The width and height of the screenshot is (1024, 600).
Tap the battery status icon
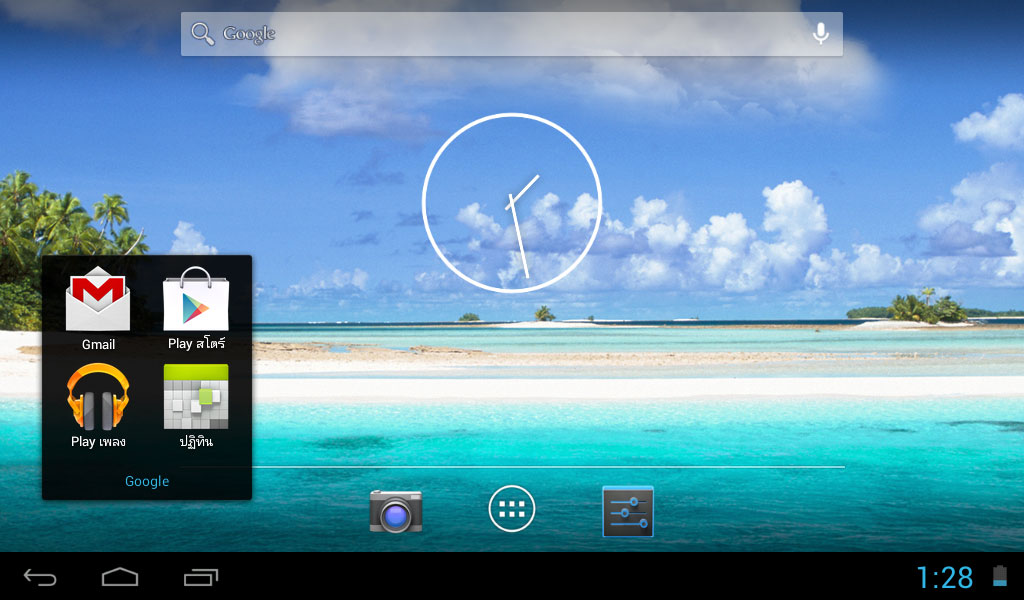[x=1000, y=576]
